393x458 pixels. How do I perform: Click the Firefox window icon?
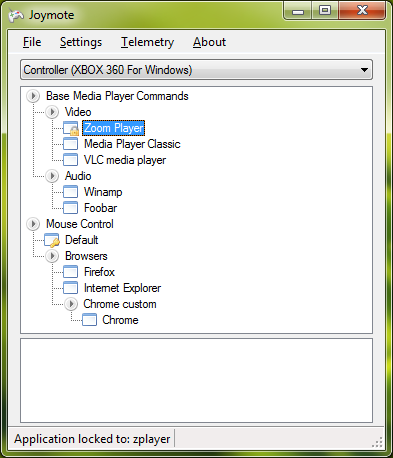click(x=70, y=272)
